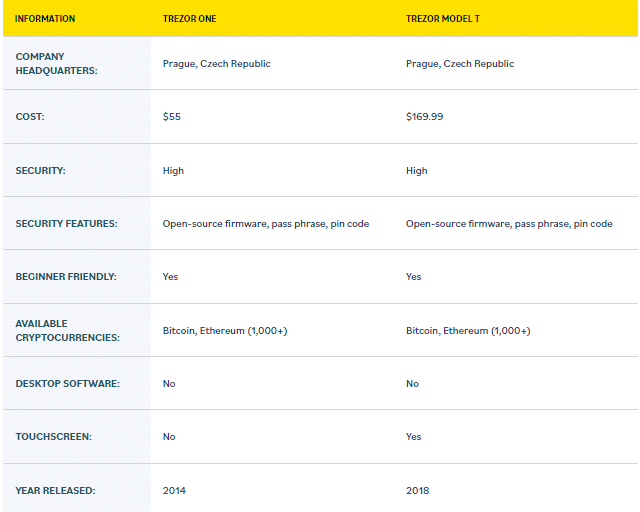The width and height of the screenshot is (640, 512).
Task: Click the BEGINNER FRIENDLY row label
Action: [66, 277]
